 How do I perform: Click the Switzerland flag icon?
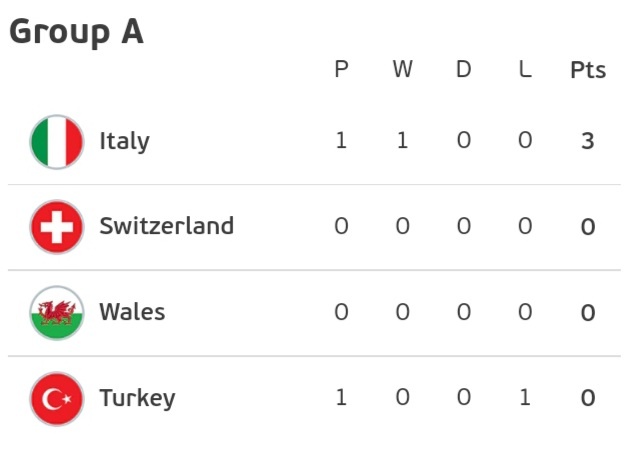pos(57,227)
